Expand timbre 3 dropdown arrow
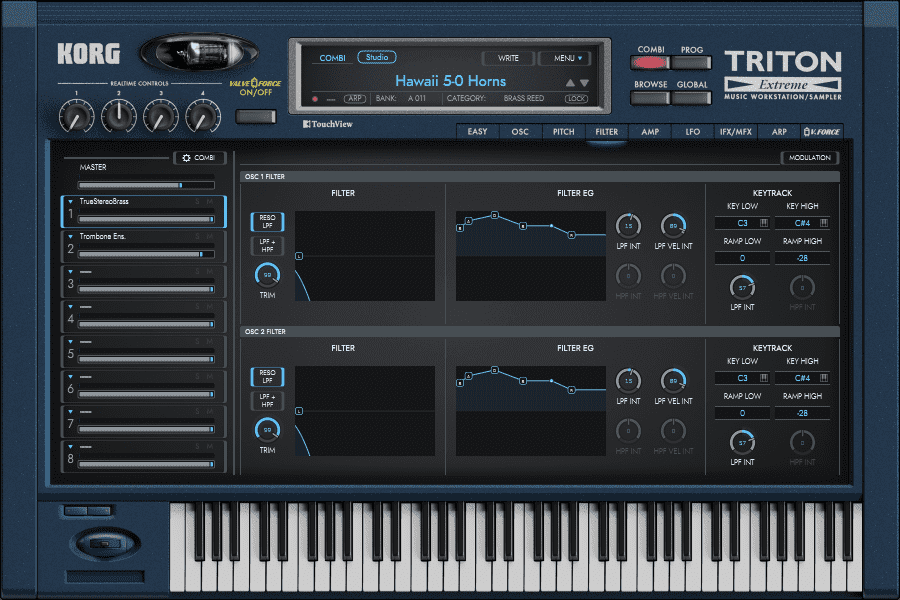 [x=71, y=272]
